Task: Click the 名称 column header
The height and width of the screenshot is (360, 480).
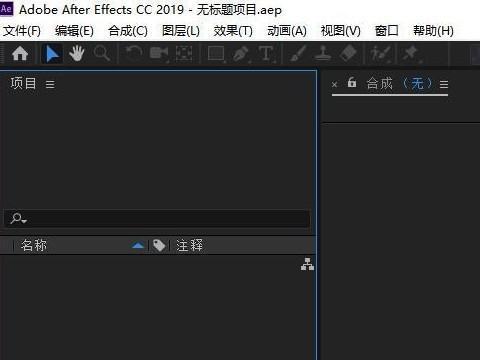Action: click(34, 246)
